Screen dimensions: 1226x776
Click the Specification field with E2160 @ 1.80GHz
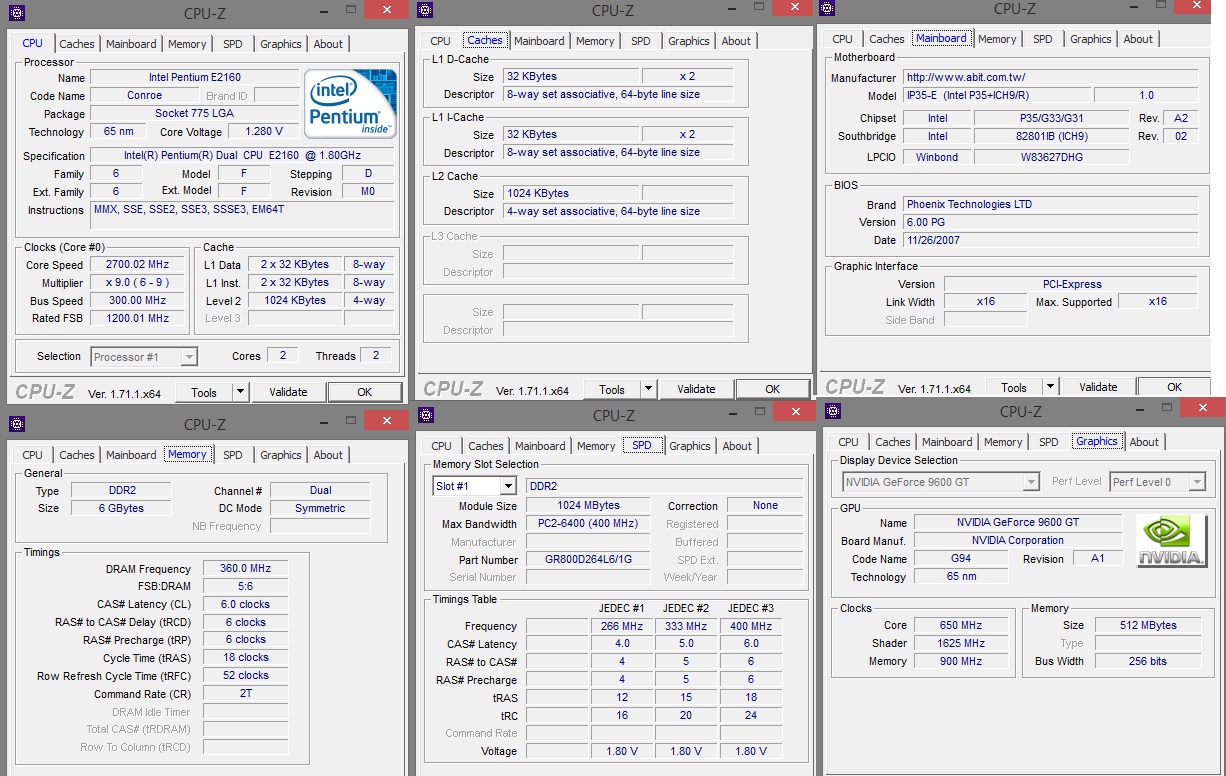244,156
